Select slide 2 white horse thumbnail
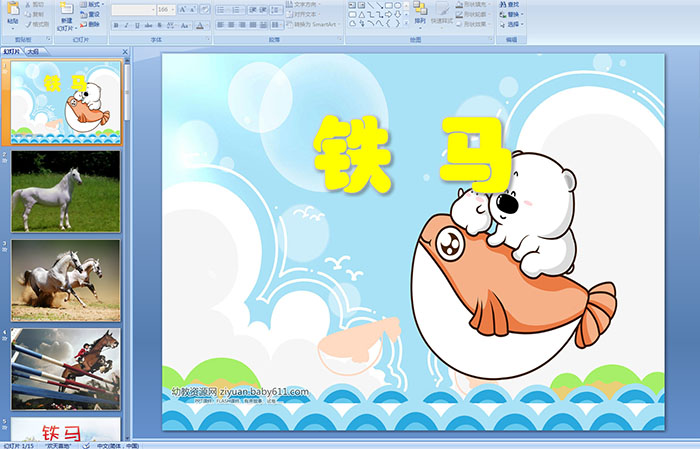 point(66,191)
